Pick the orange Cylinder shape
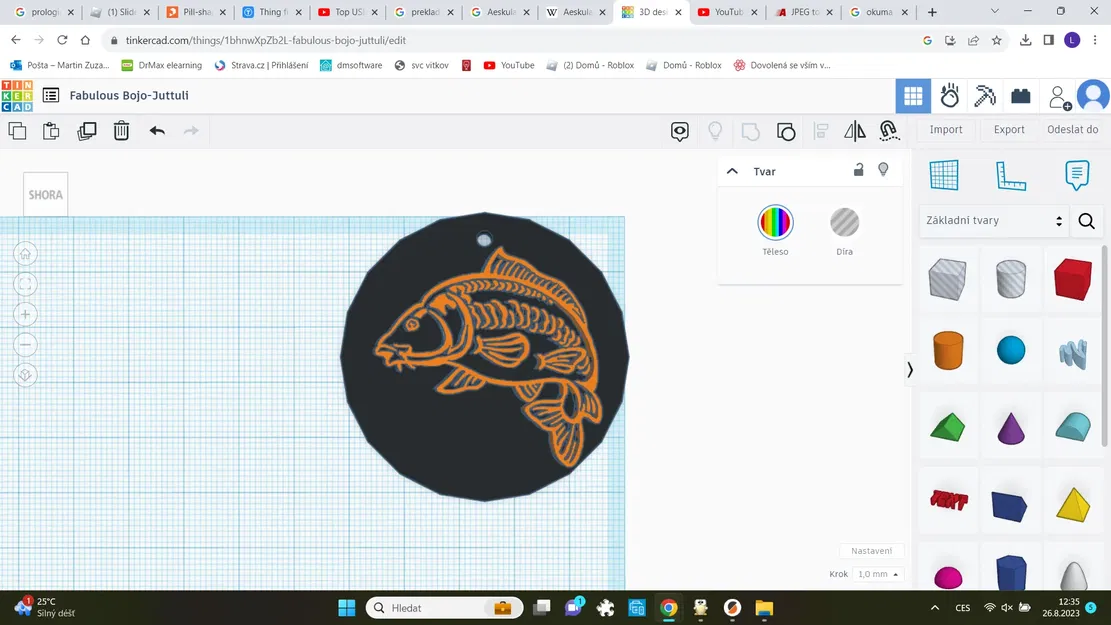This screenshot has width=1111, height=625. click(948, 351)
